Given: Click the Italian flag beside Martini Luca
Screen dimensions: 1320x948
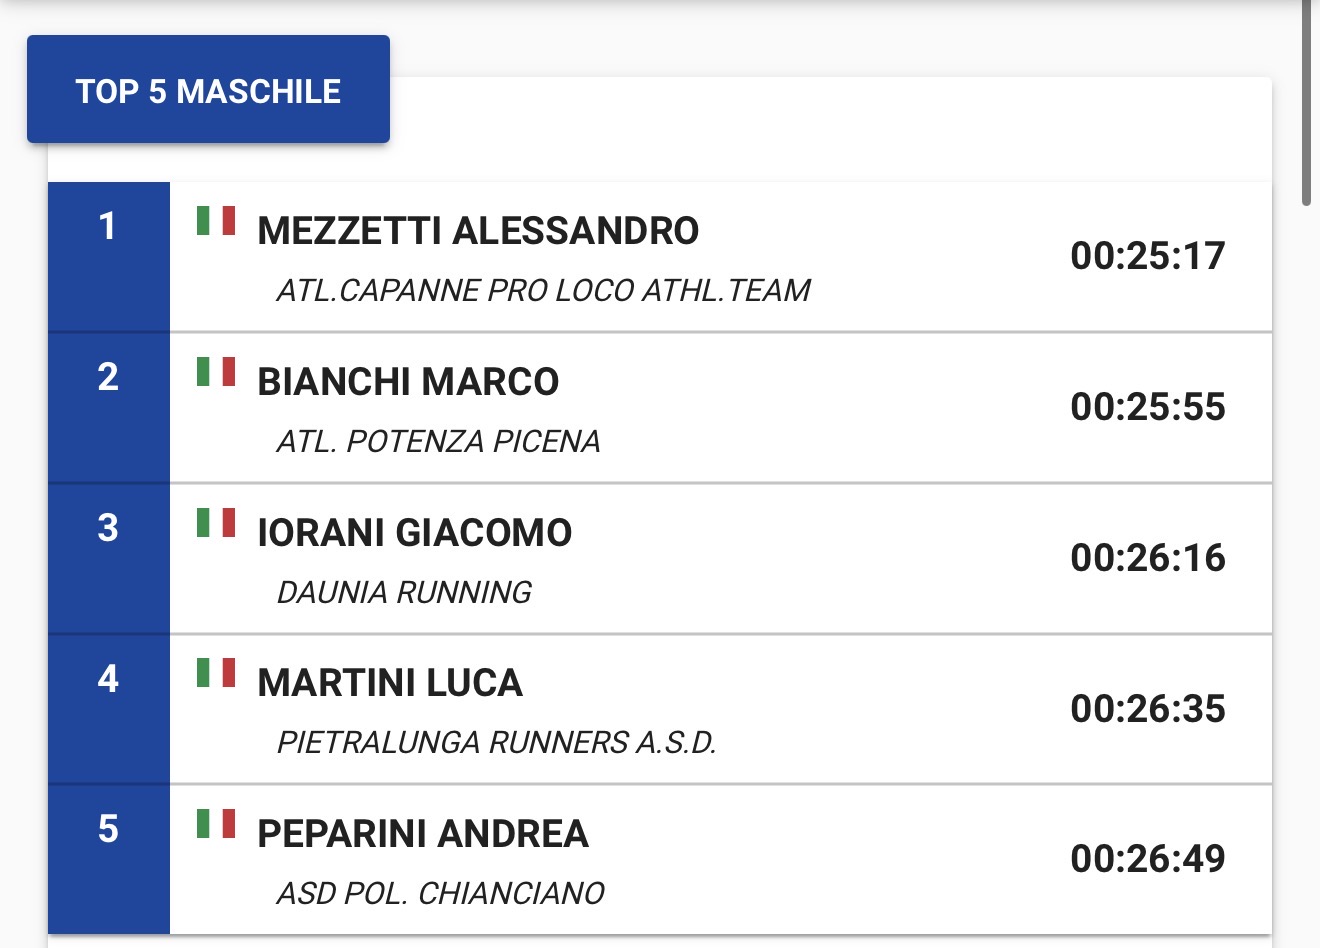Looking at the screenshot, I should coord(216,672).
